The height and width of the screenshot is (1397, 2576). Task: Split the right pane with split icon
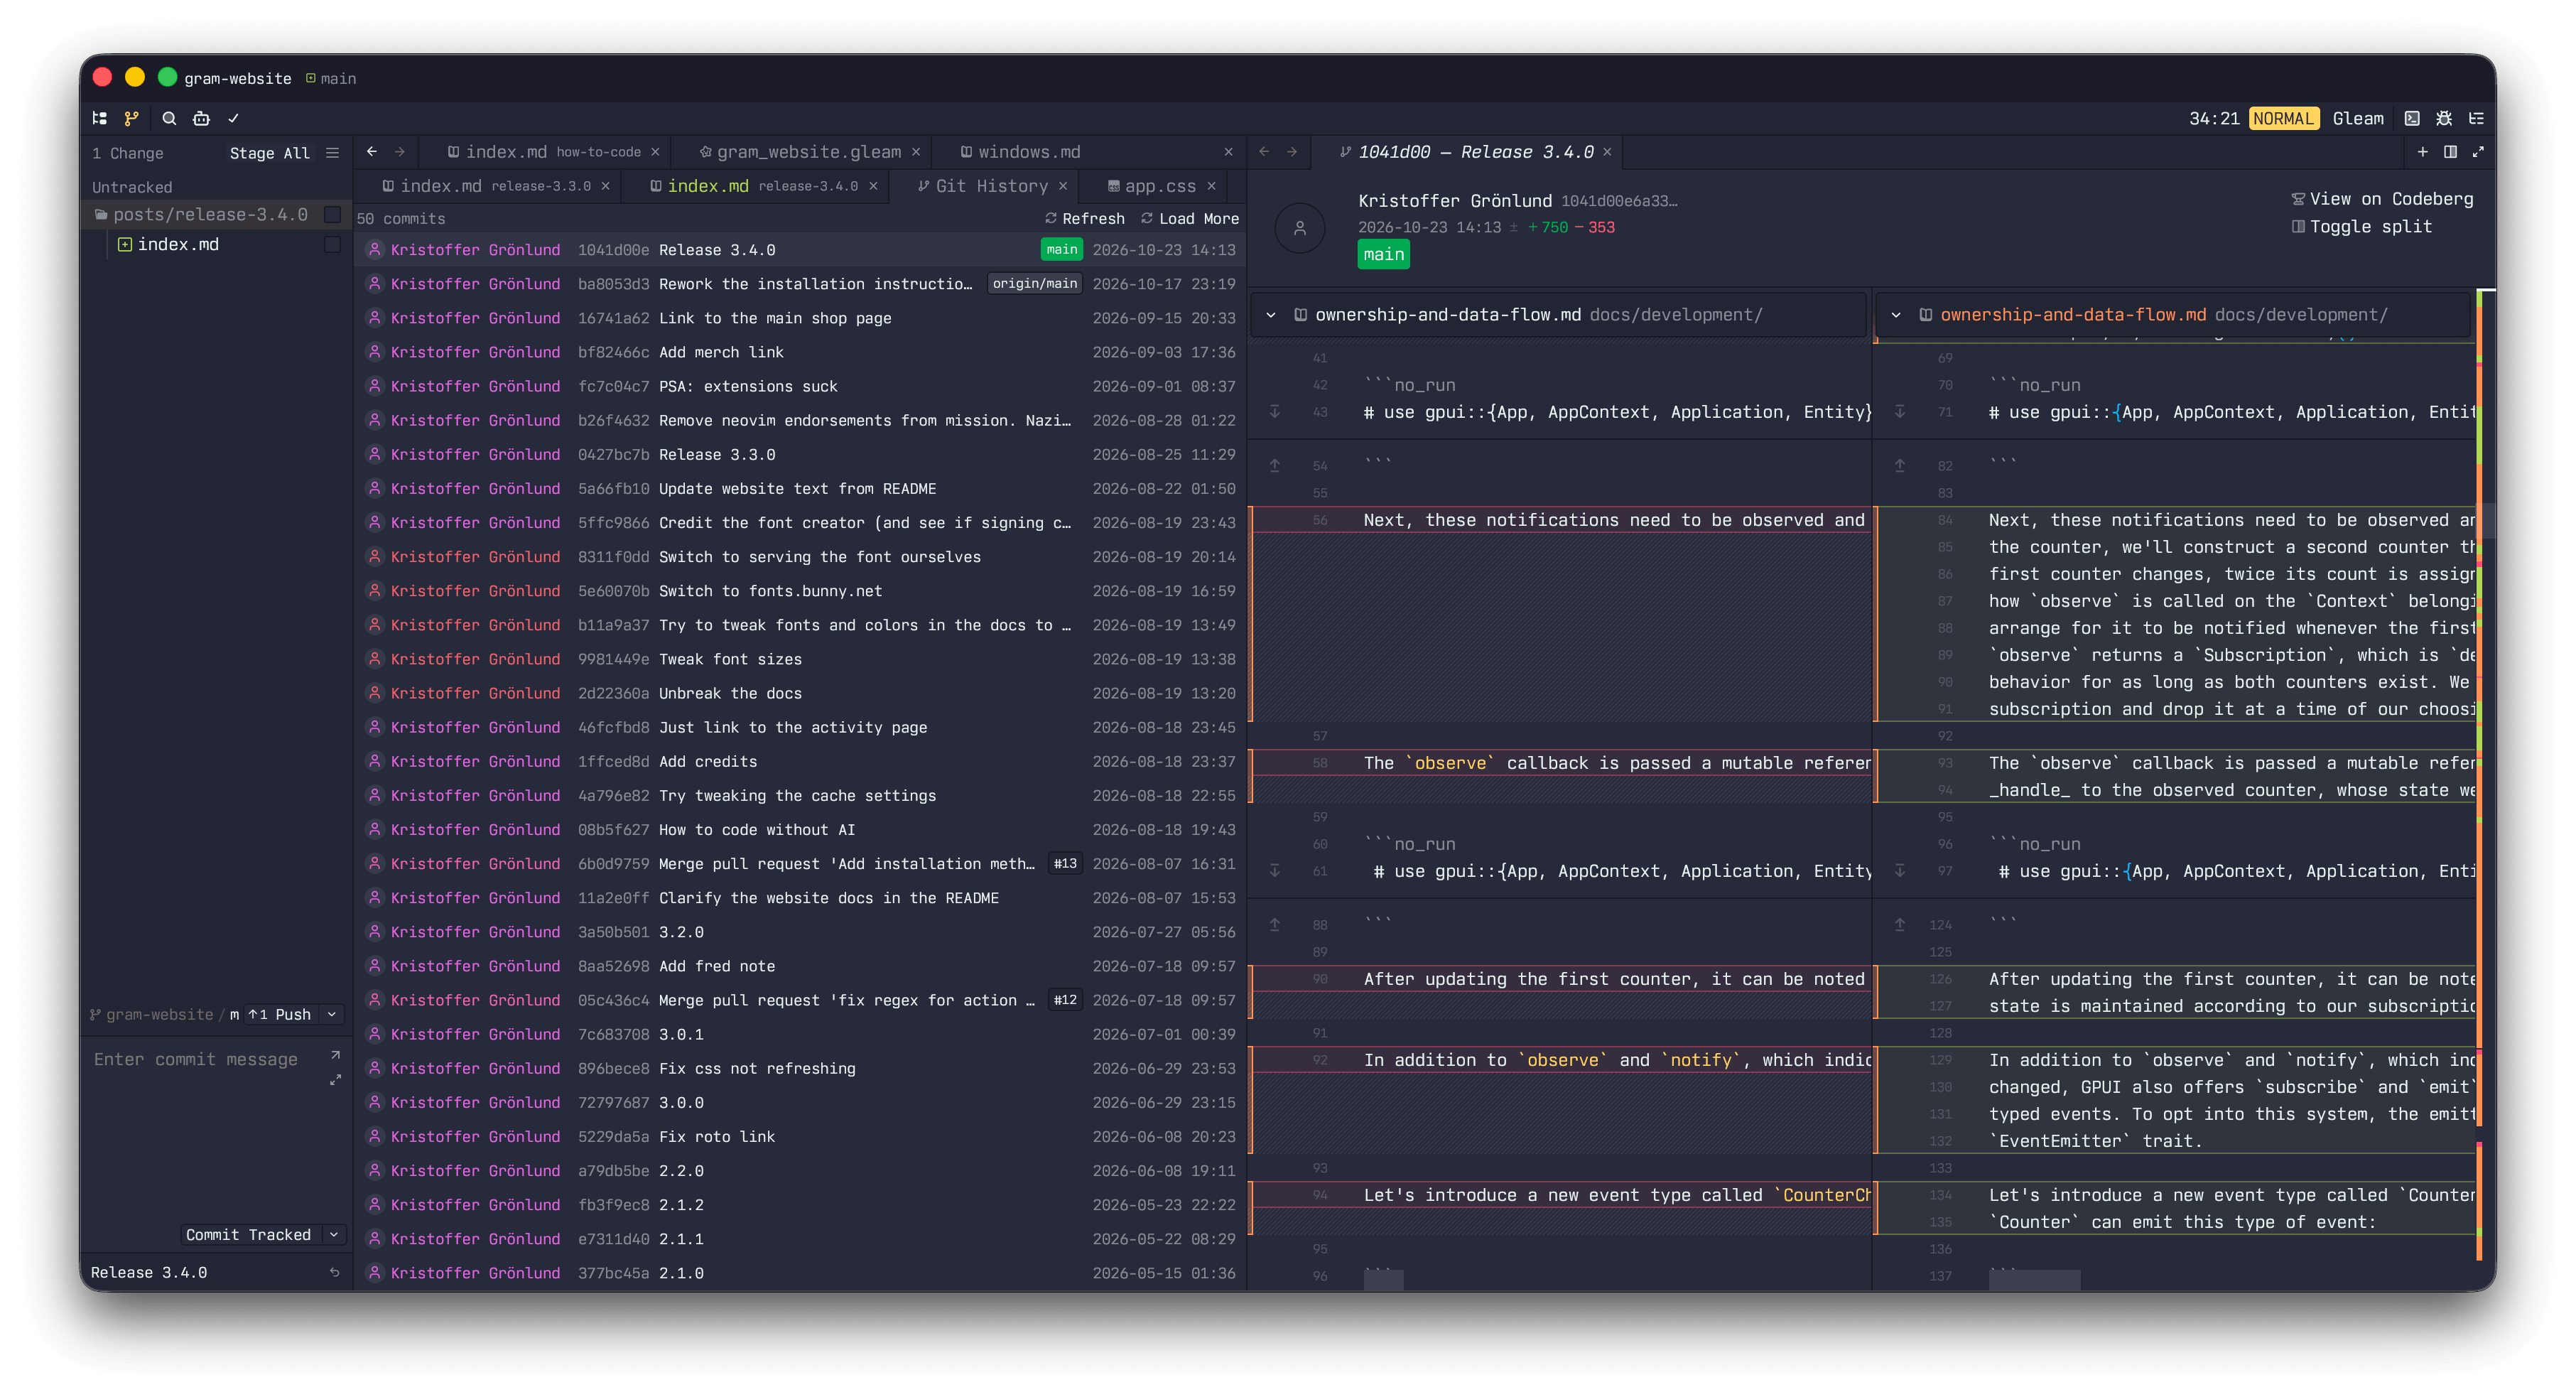(x=2450, y=152)
